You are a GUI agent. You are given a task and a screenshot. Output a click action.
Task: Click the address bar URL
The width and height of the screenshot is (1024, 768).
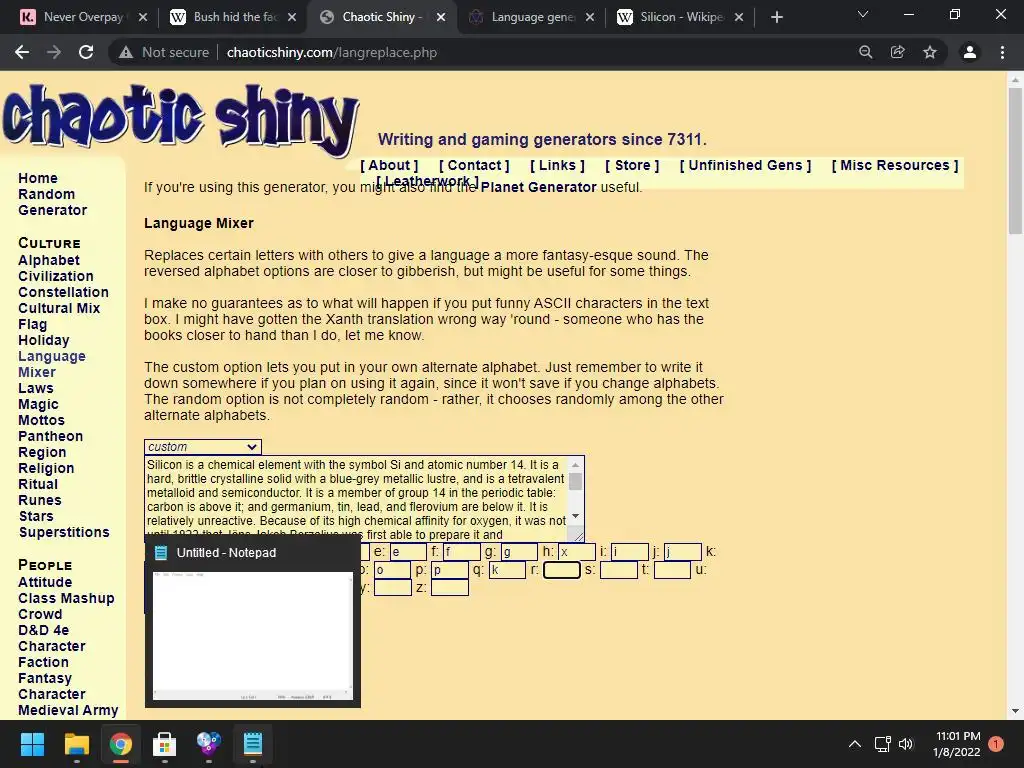332,52
